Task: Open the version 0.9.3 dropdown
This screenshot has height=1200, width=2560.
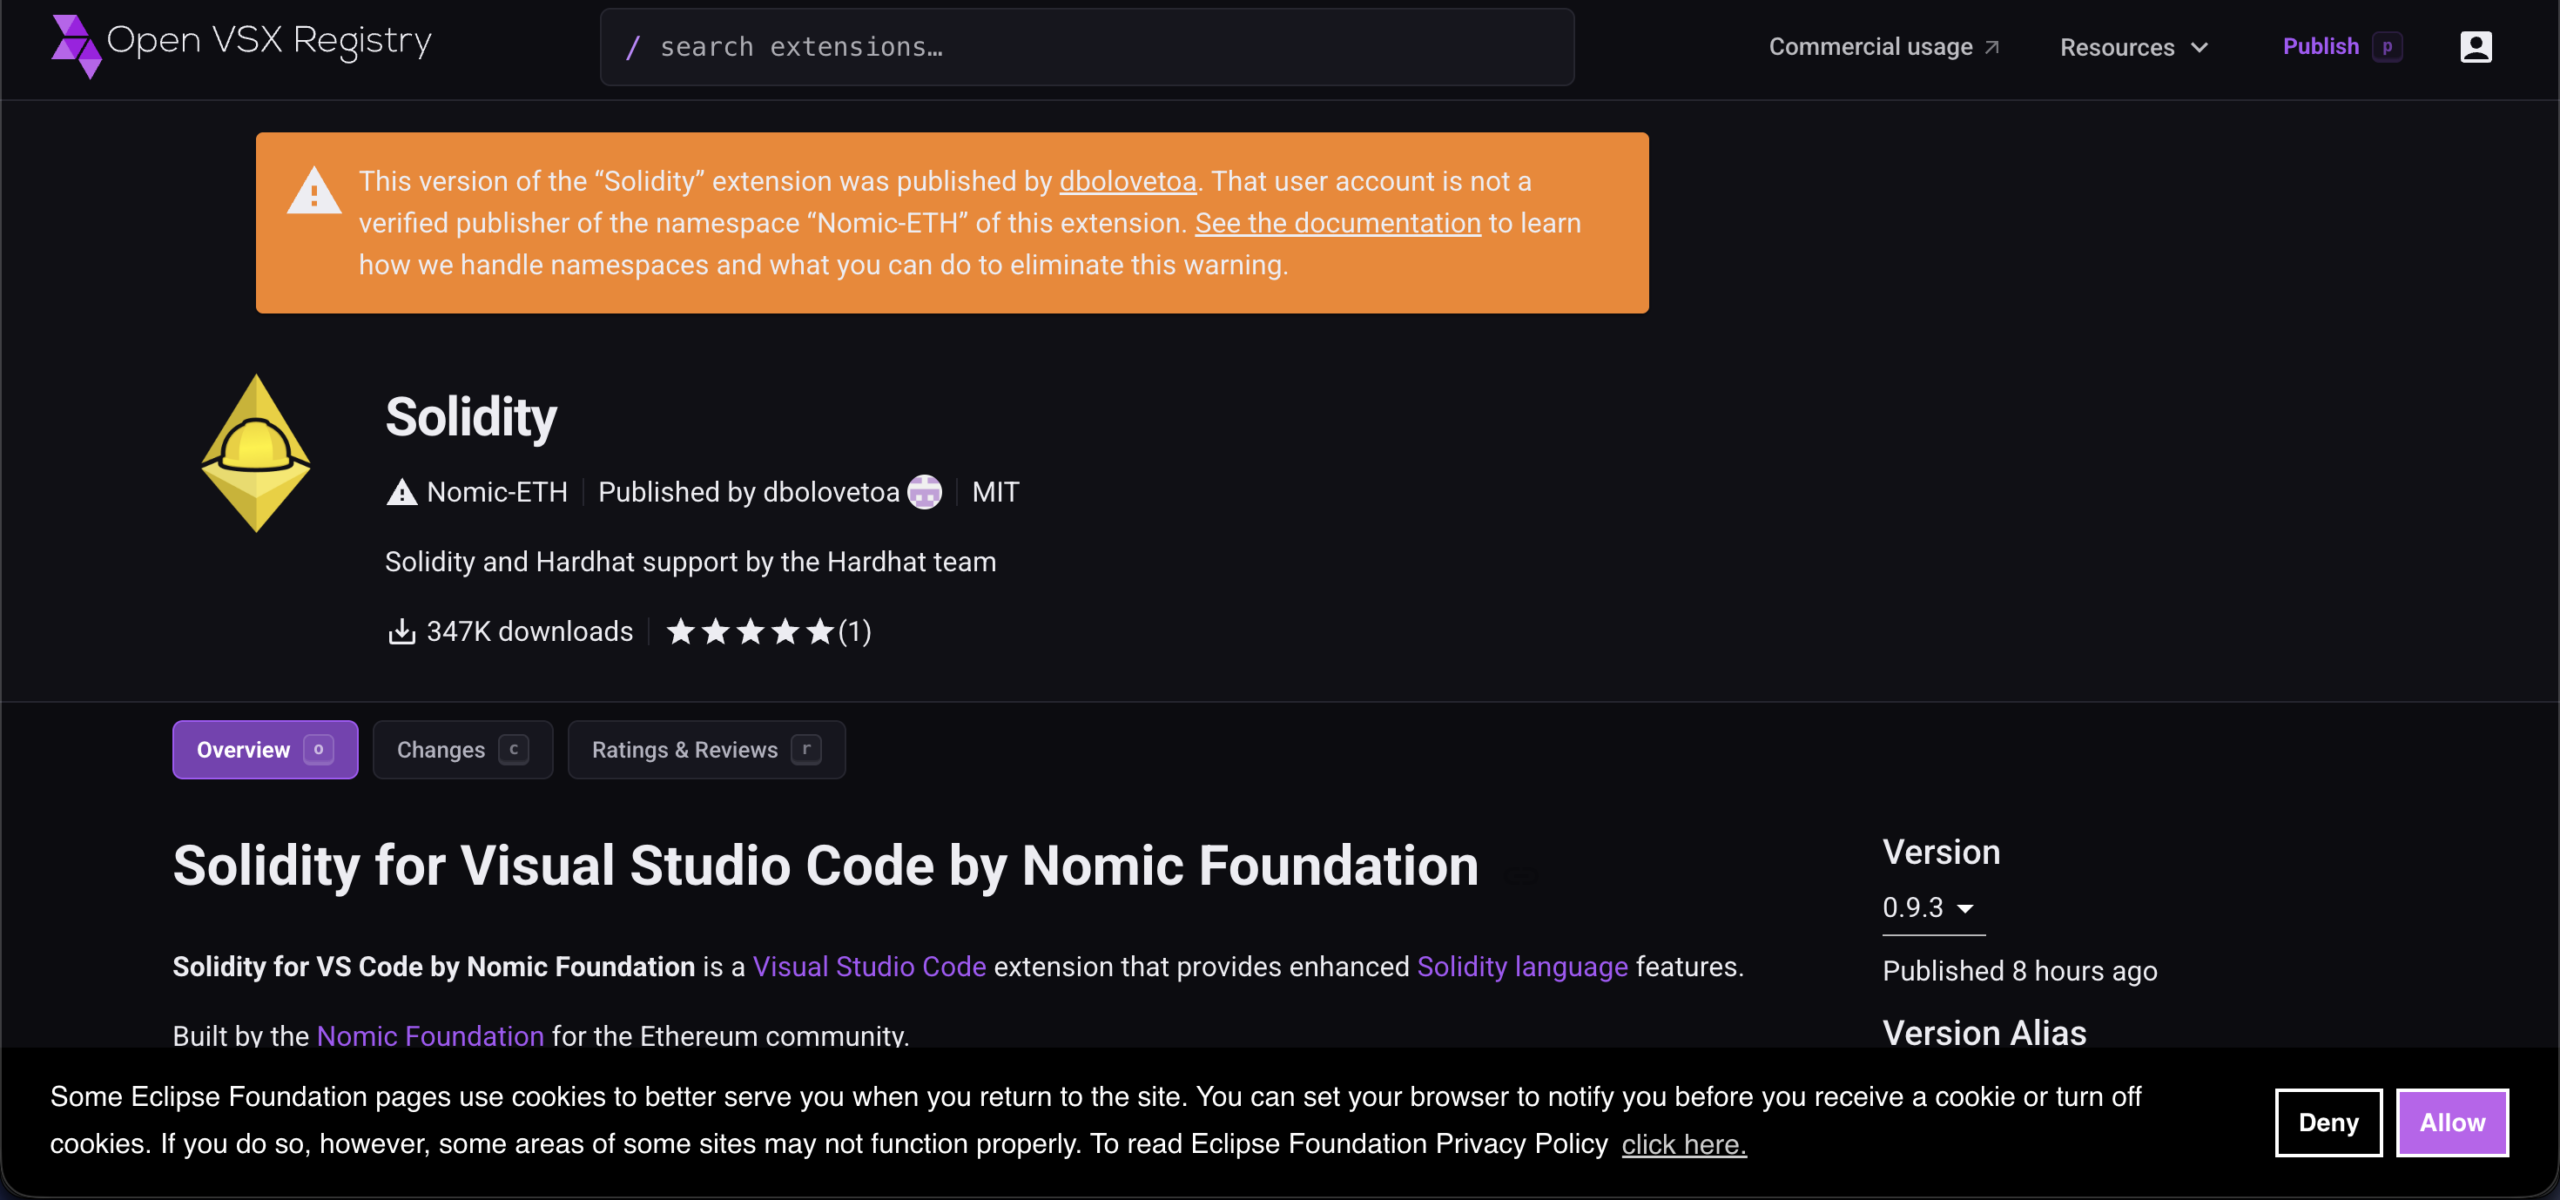Action: click(x=1932, y=908)
